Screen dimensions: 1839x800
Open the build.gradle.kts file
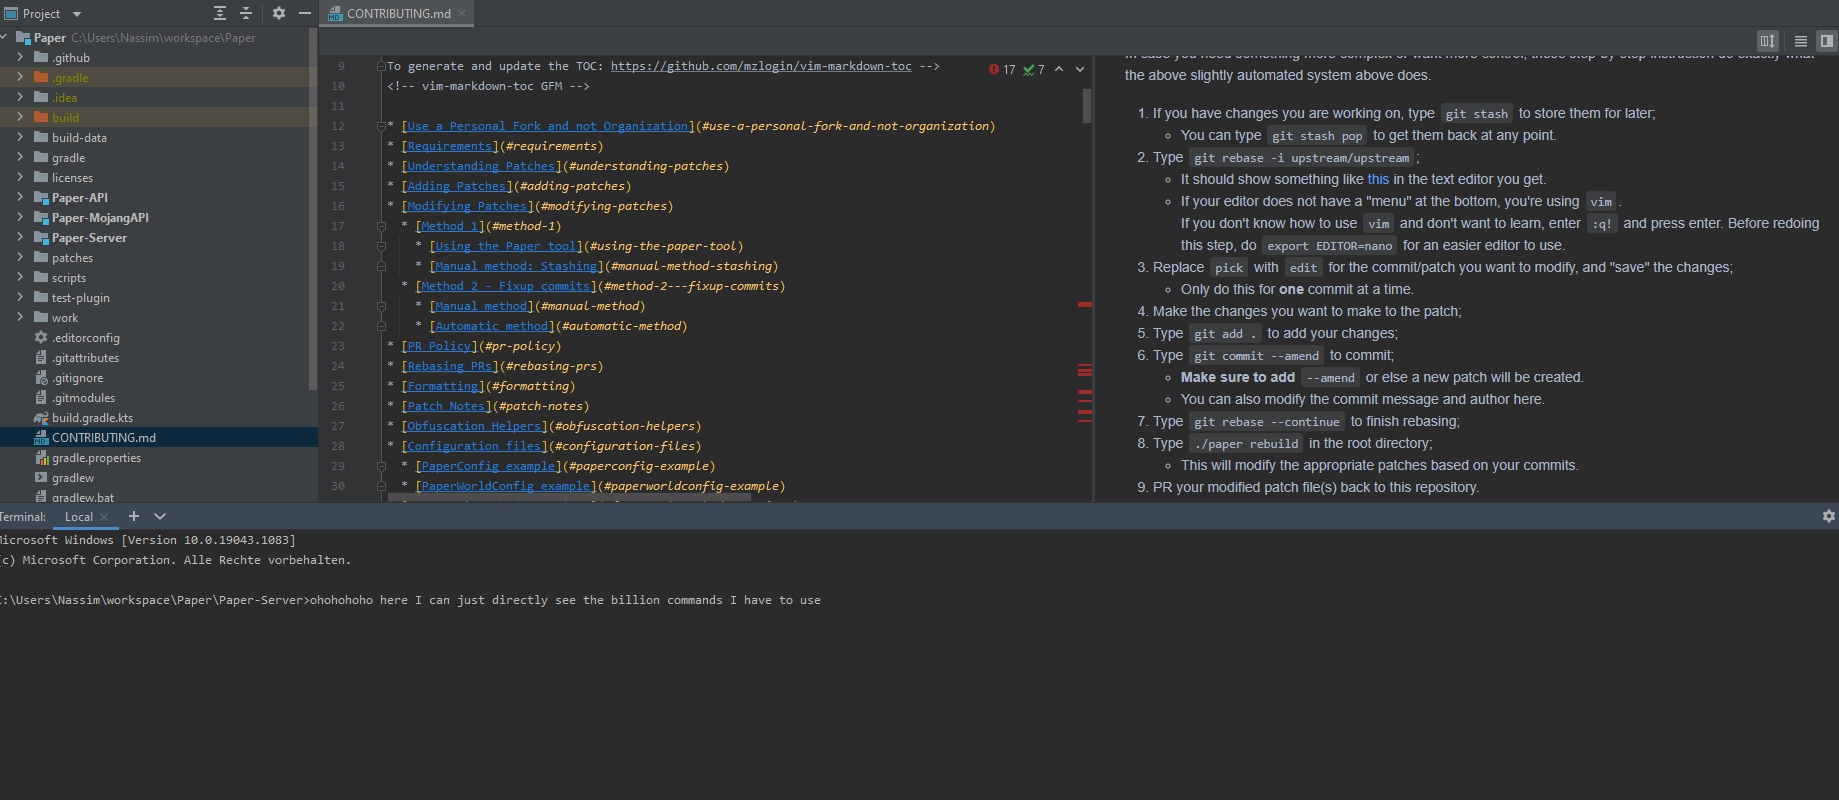click(92, 418)
